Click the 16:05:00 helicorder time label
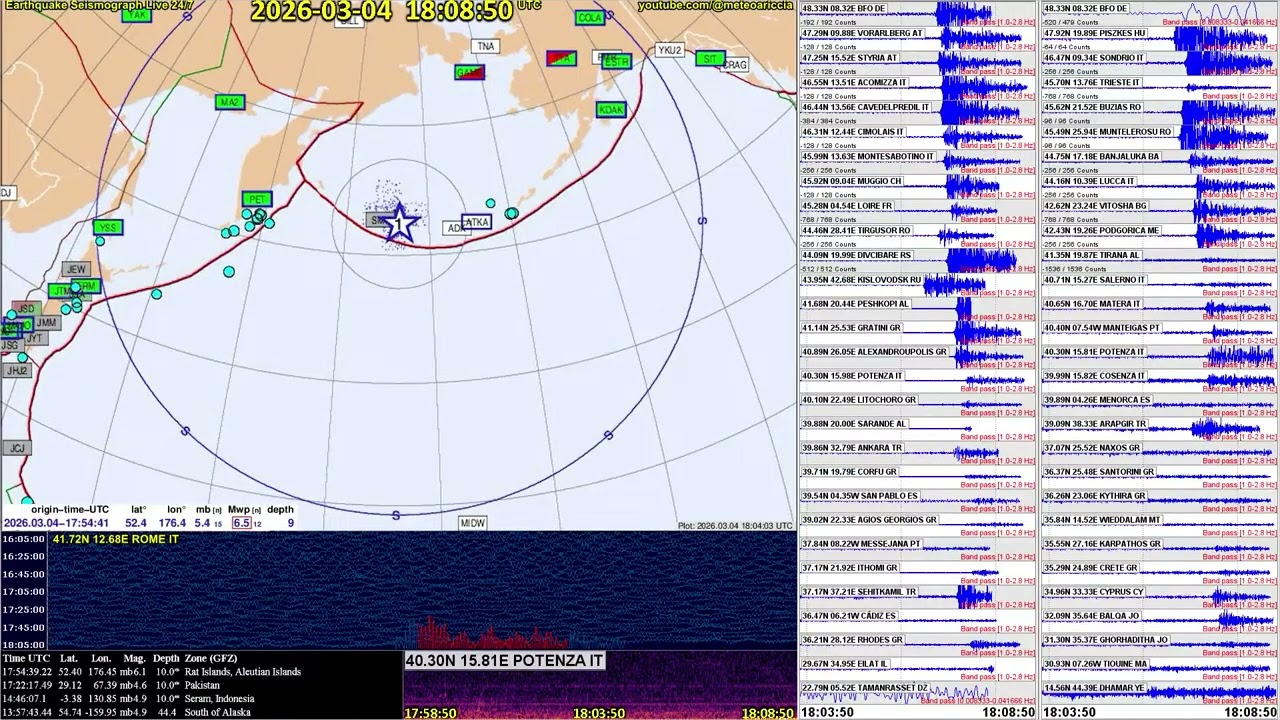Image resolution: width=1280 pixels, height=720 pixels. coord(24,540)
